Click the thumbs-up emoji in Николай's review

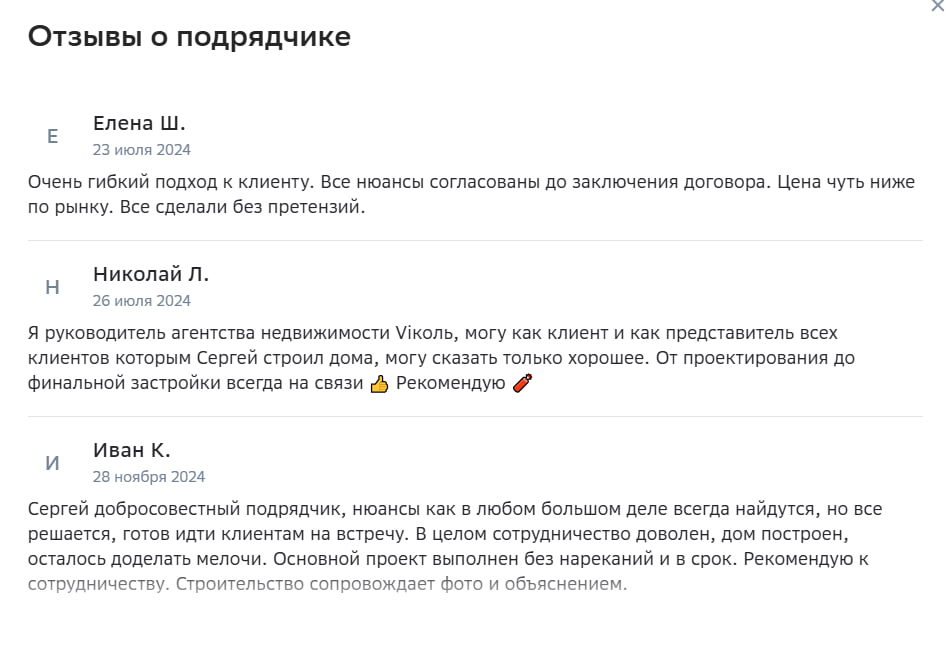[x=379, y=384]
